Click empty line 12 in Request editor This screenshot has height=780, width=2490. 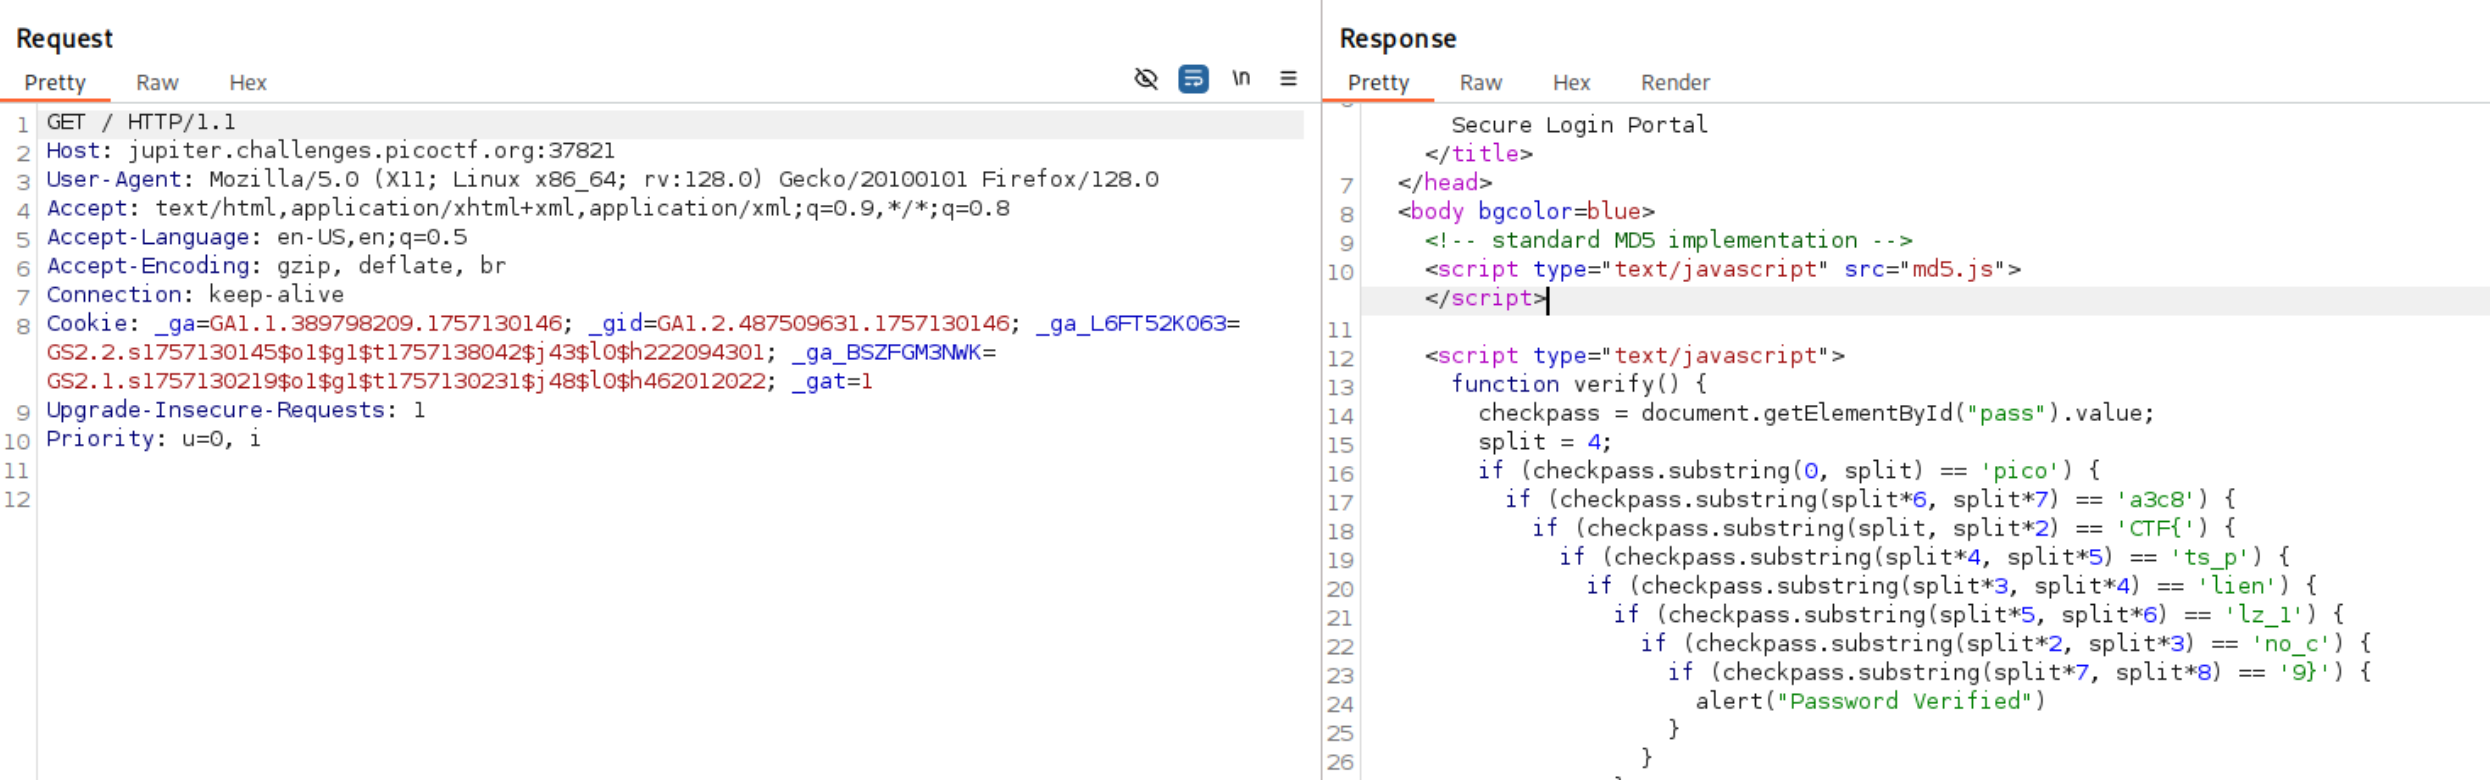(670, 499)
